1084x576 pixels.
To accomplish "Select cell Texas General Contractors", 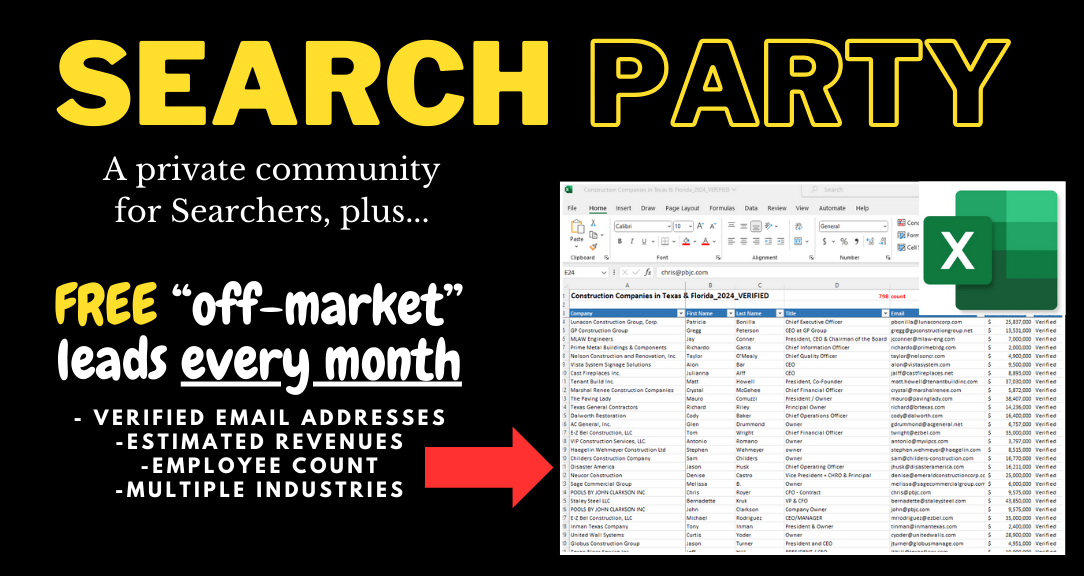I will (626, 408).
